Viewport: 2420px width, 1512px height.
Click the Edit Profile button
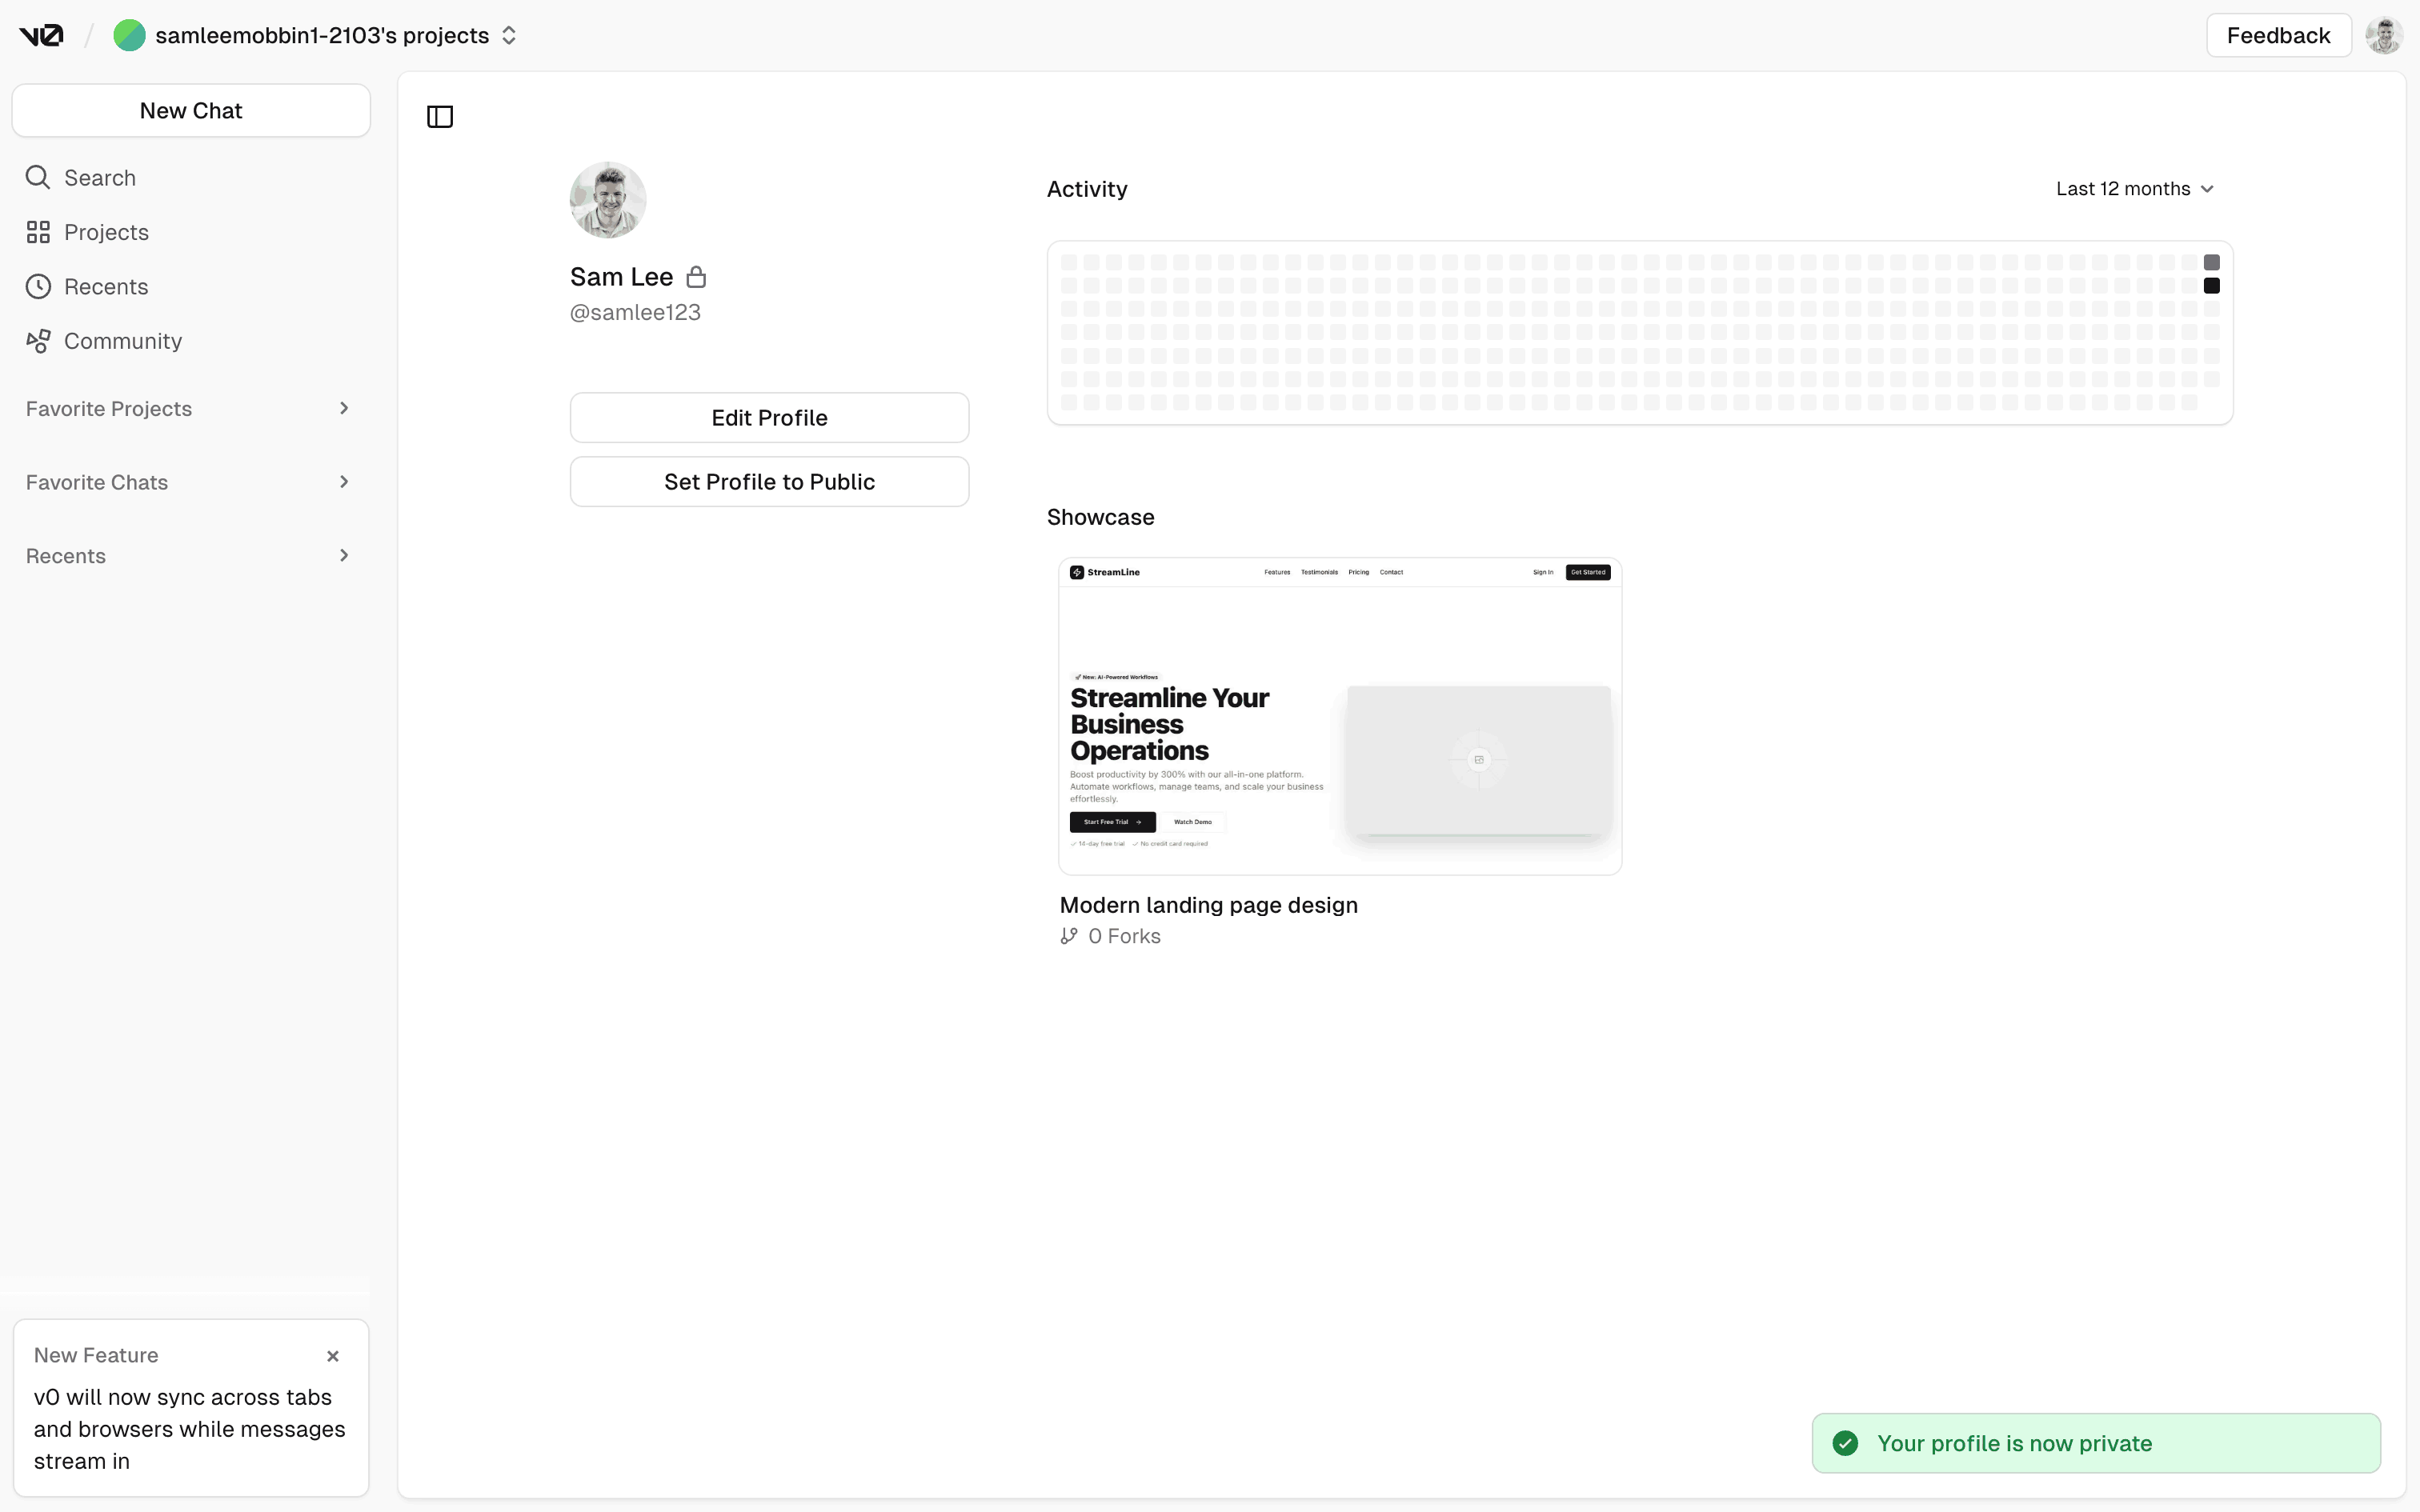(x=769, y=418)
